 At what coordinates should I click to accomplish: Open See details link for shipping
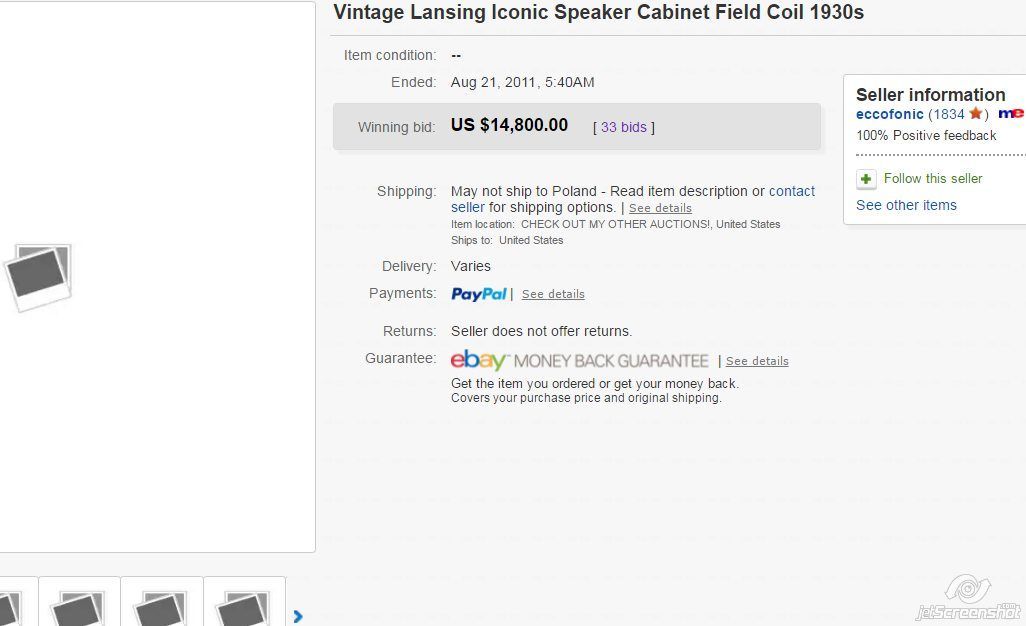click(x=660, y=208)
